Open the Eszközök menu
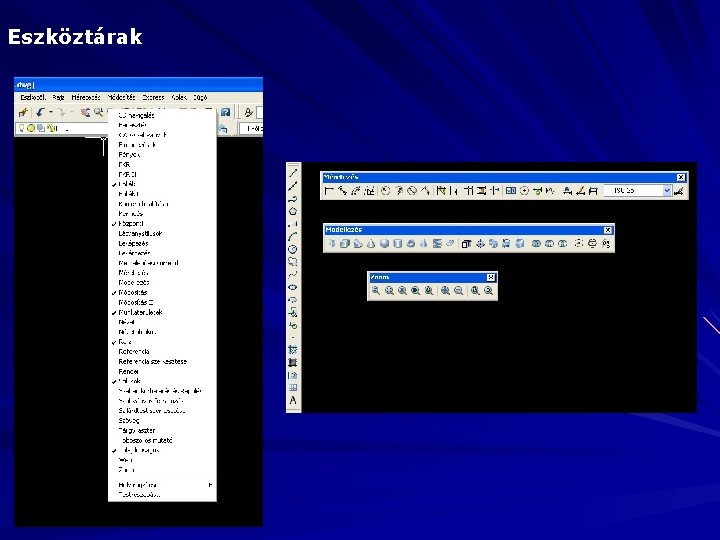 (x=33, y=97)
